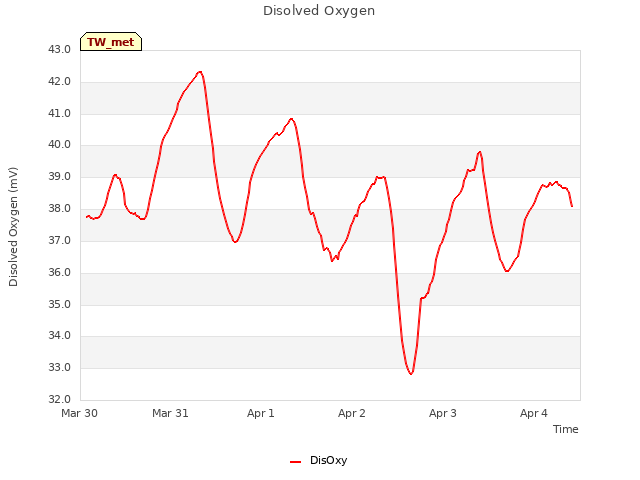640x480 pixels.
Task: Click the 'Apr 4' date tick label
Action: coord(533,413)
